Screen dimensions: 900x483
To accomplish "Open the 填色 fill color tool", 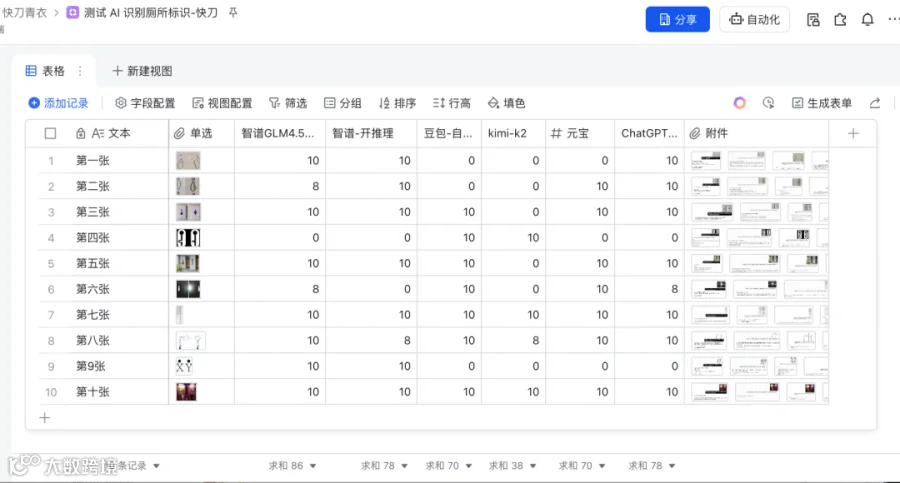I will (x=506, y=103).
